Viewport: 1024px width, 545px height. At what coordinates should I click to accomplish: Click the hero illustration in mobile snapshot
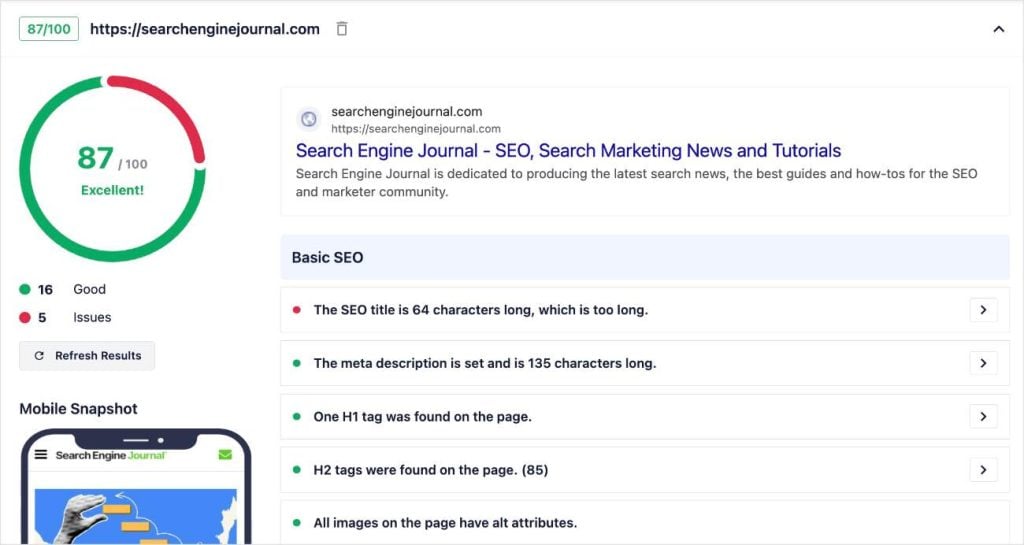(136, 516)
